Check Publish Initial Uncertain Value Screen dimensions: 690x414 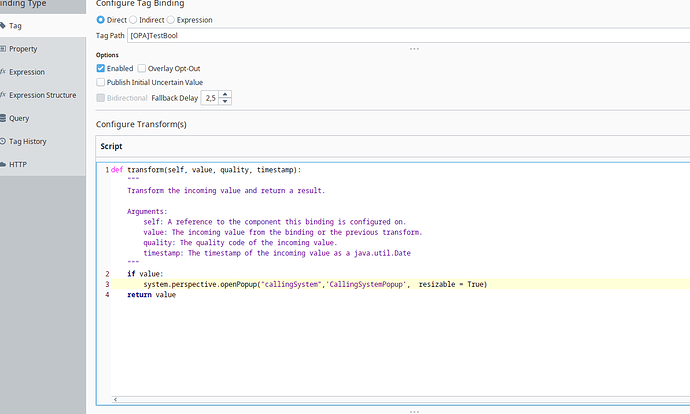(x=100, y=82)
